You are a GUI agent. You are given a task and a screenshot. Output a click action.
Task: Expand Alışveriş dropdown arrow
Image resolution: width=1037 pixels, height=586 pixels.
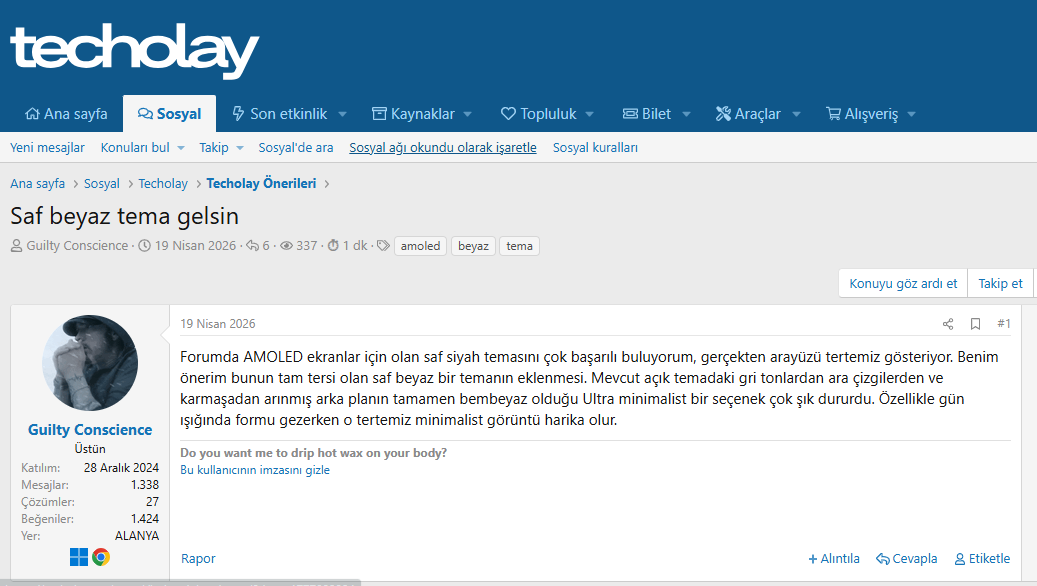[x=911, y=114]
